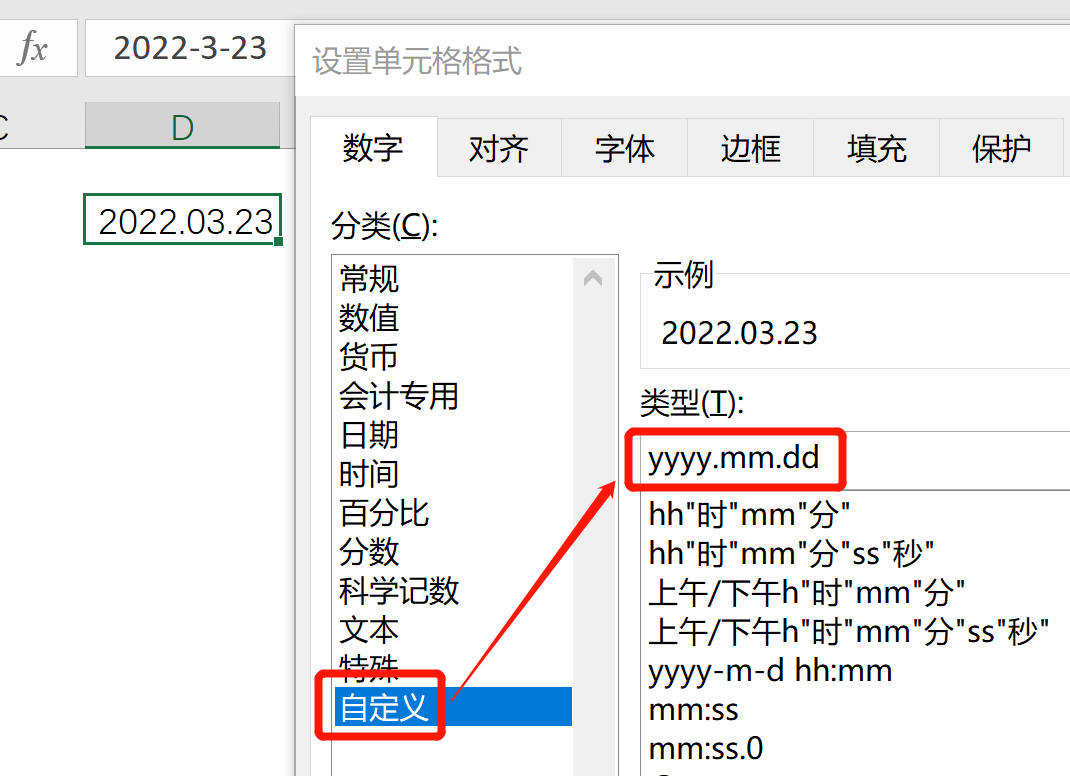Image resolution: width=1070 pixels, height=776 pixels.
Task: Pick 分数 category
Action: 453,551
